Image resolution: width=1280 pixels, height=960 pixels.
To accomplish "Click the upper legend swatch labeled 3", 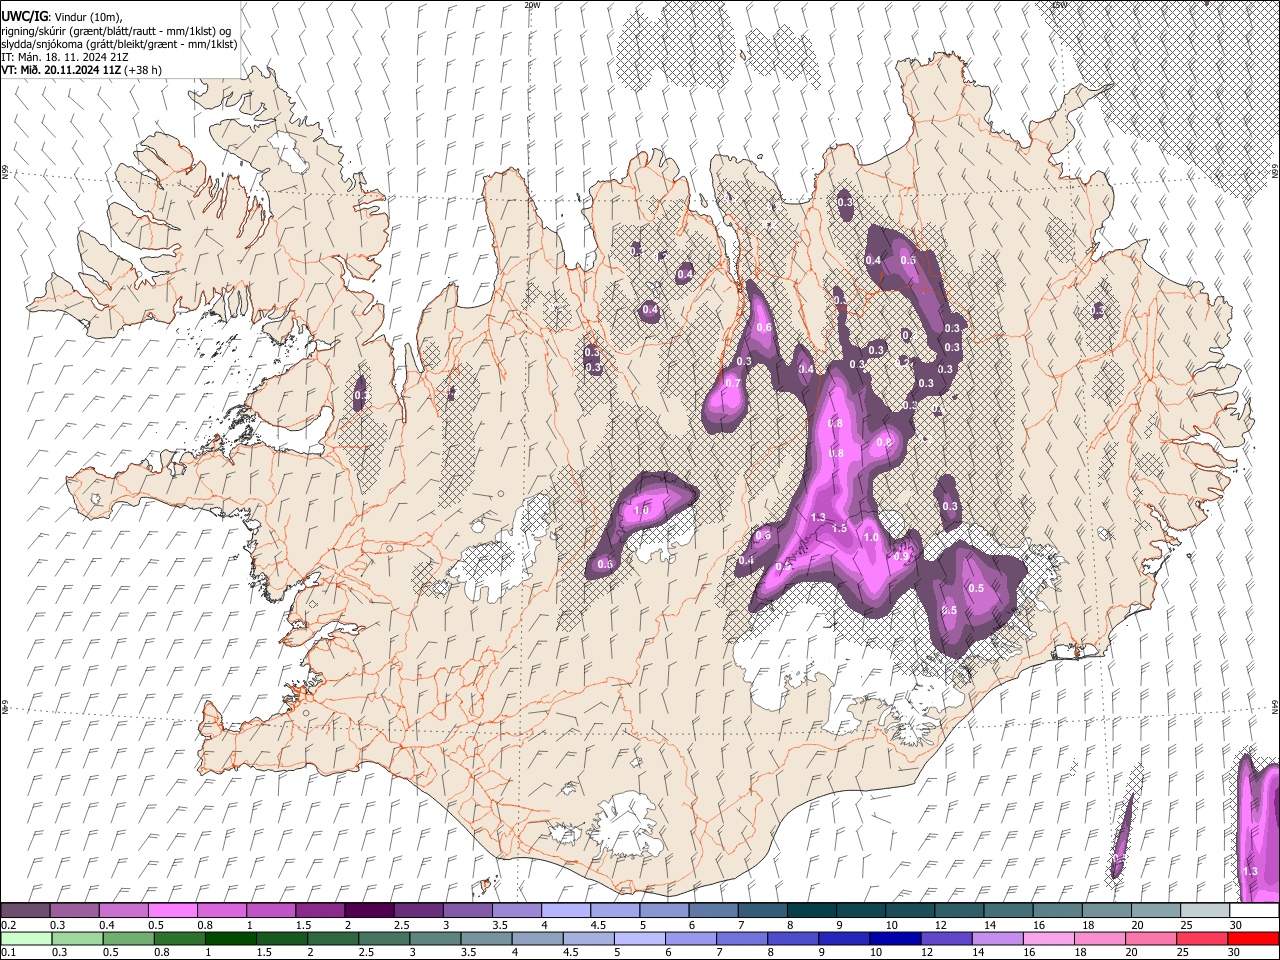I will tap(467, 911).
